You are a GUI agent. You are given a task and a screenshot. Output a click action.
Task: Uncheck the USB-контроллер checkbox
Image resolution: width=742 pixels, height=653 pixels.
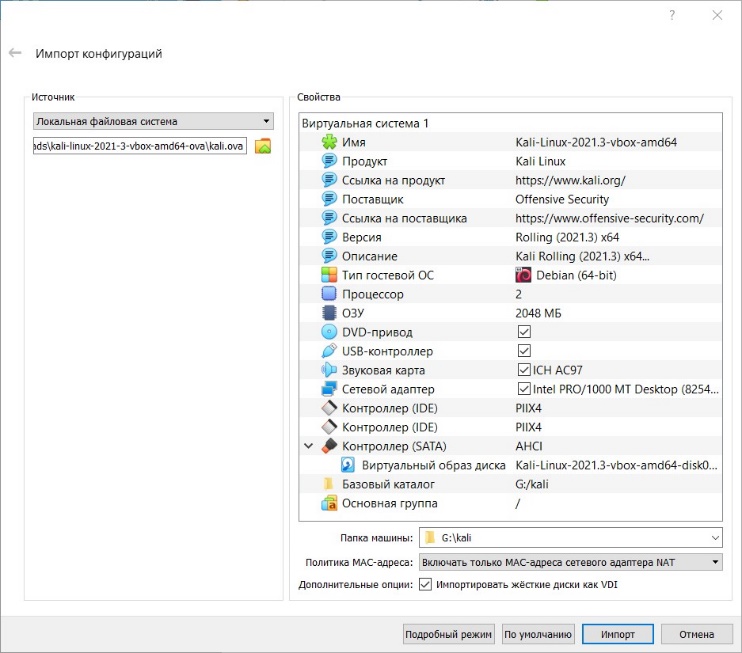click(x=524, y=351)
